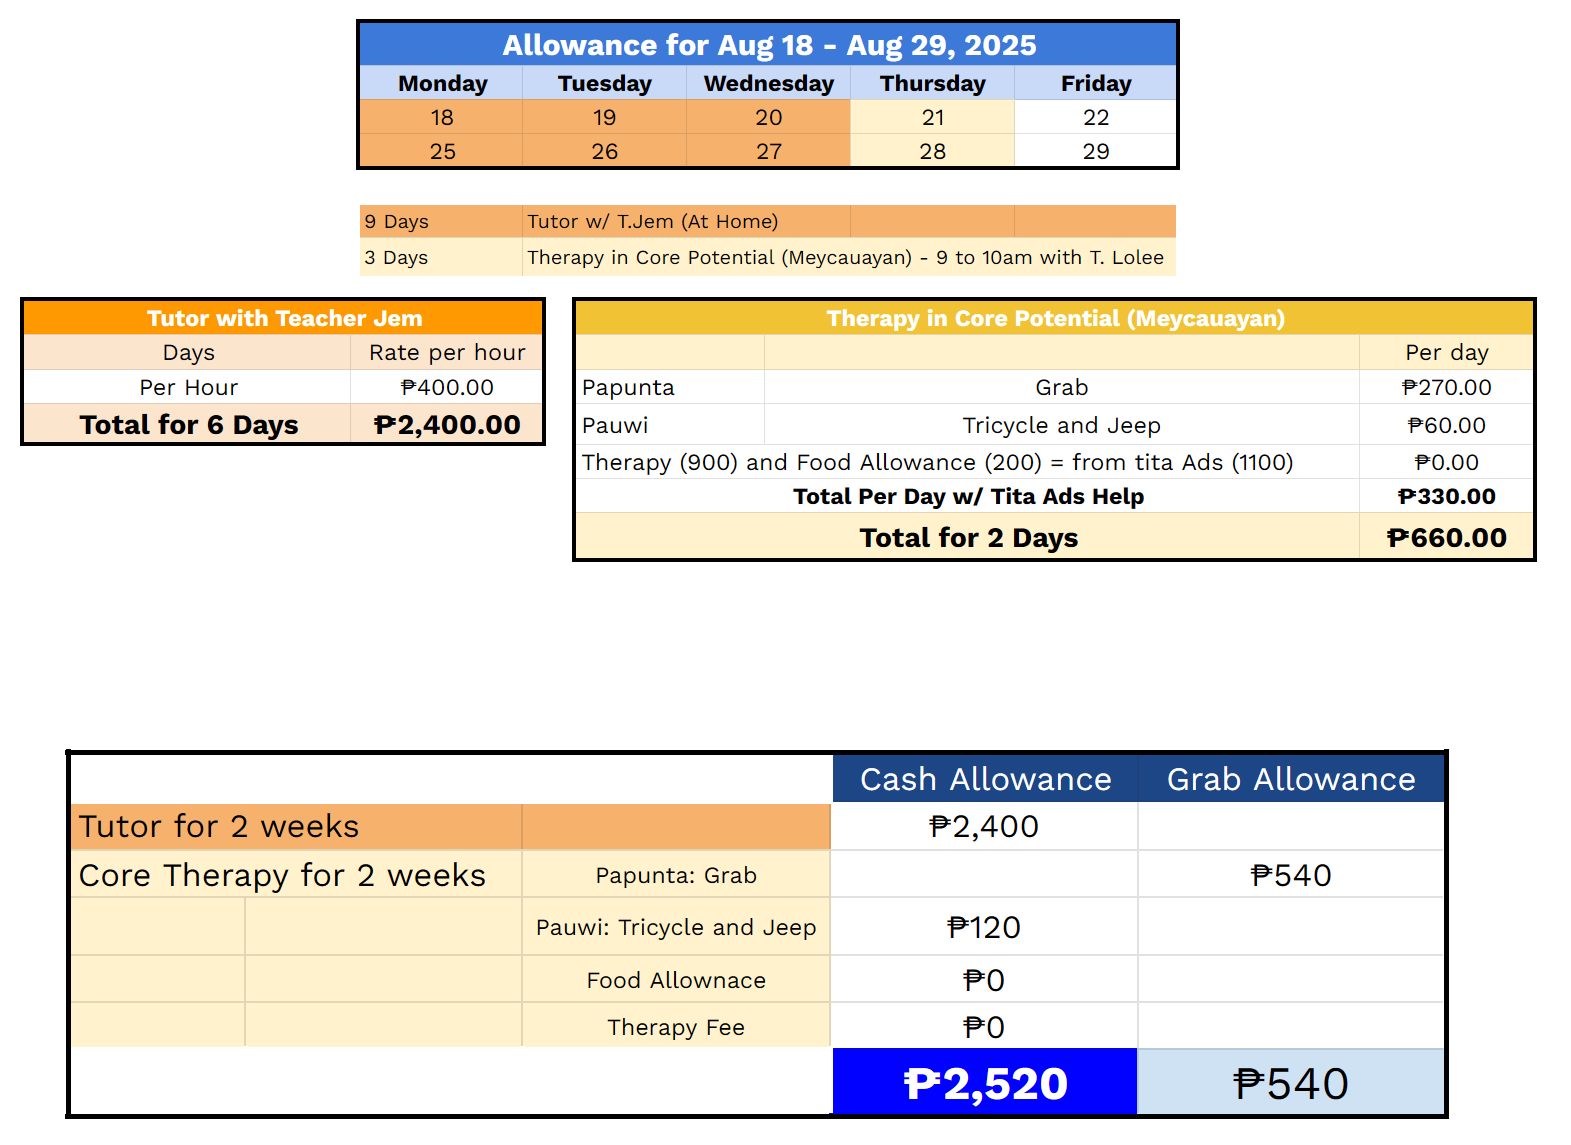Screen dimensions: 1571x1145
Task: Select the calendar cell for date 26
Action: [604, 151]
